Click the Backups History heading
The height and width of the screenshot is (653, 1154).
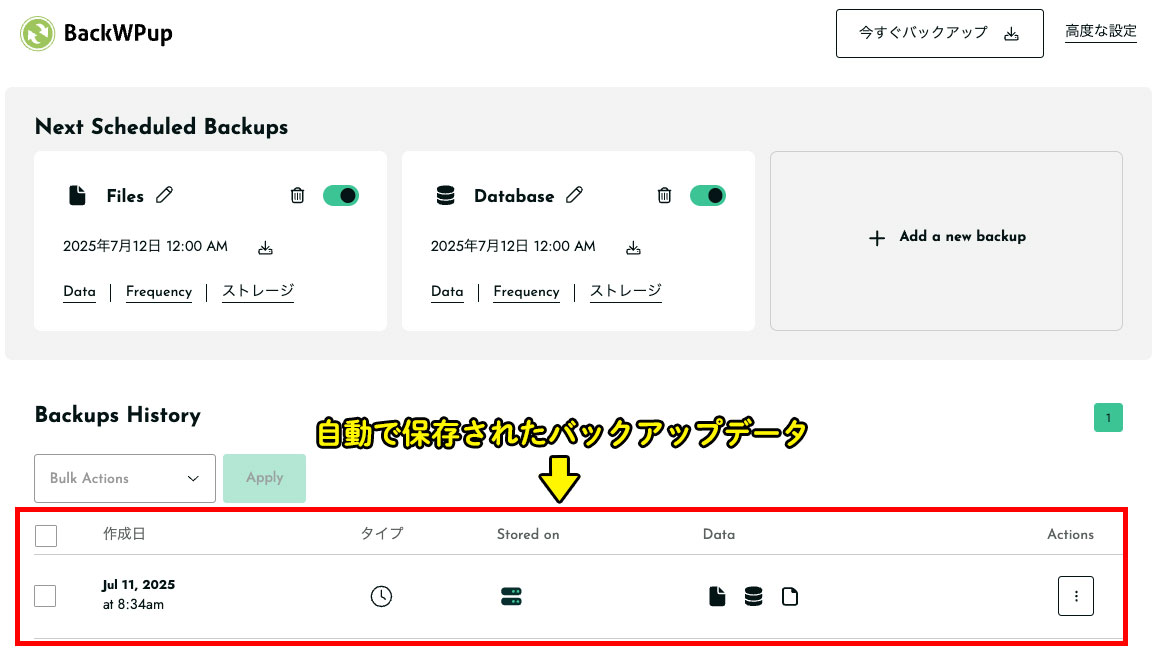[x=118, y=414]
